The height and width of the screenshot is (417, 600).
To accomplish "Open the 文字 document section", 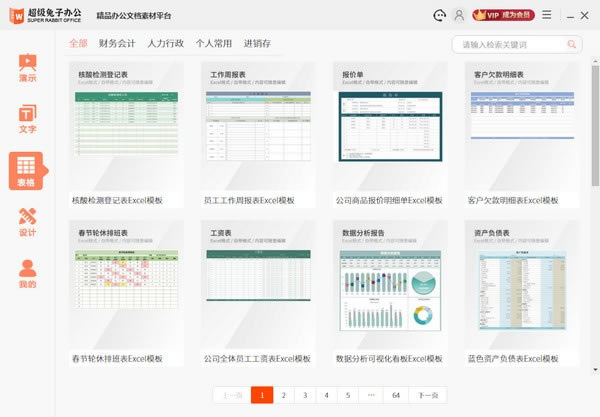I will point(28,119).
